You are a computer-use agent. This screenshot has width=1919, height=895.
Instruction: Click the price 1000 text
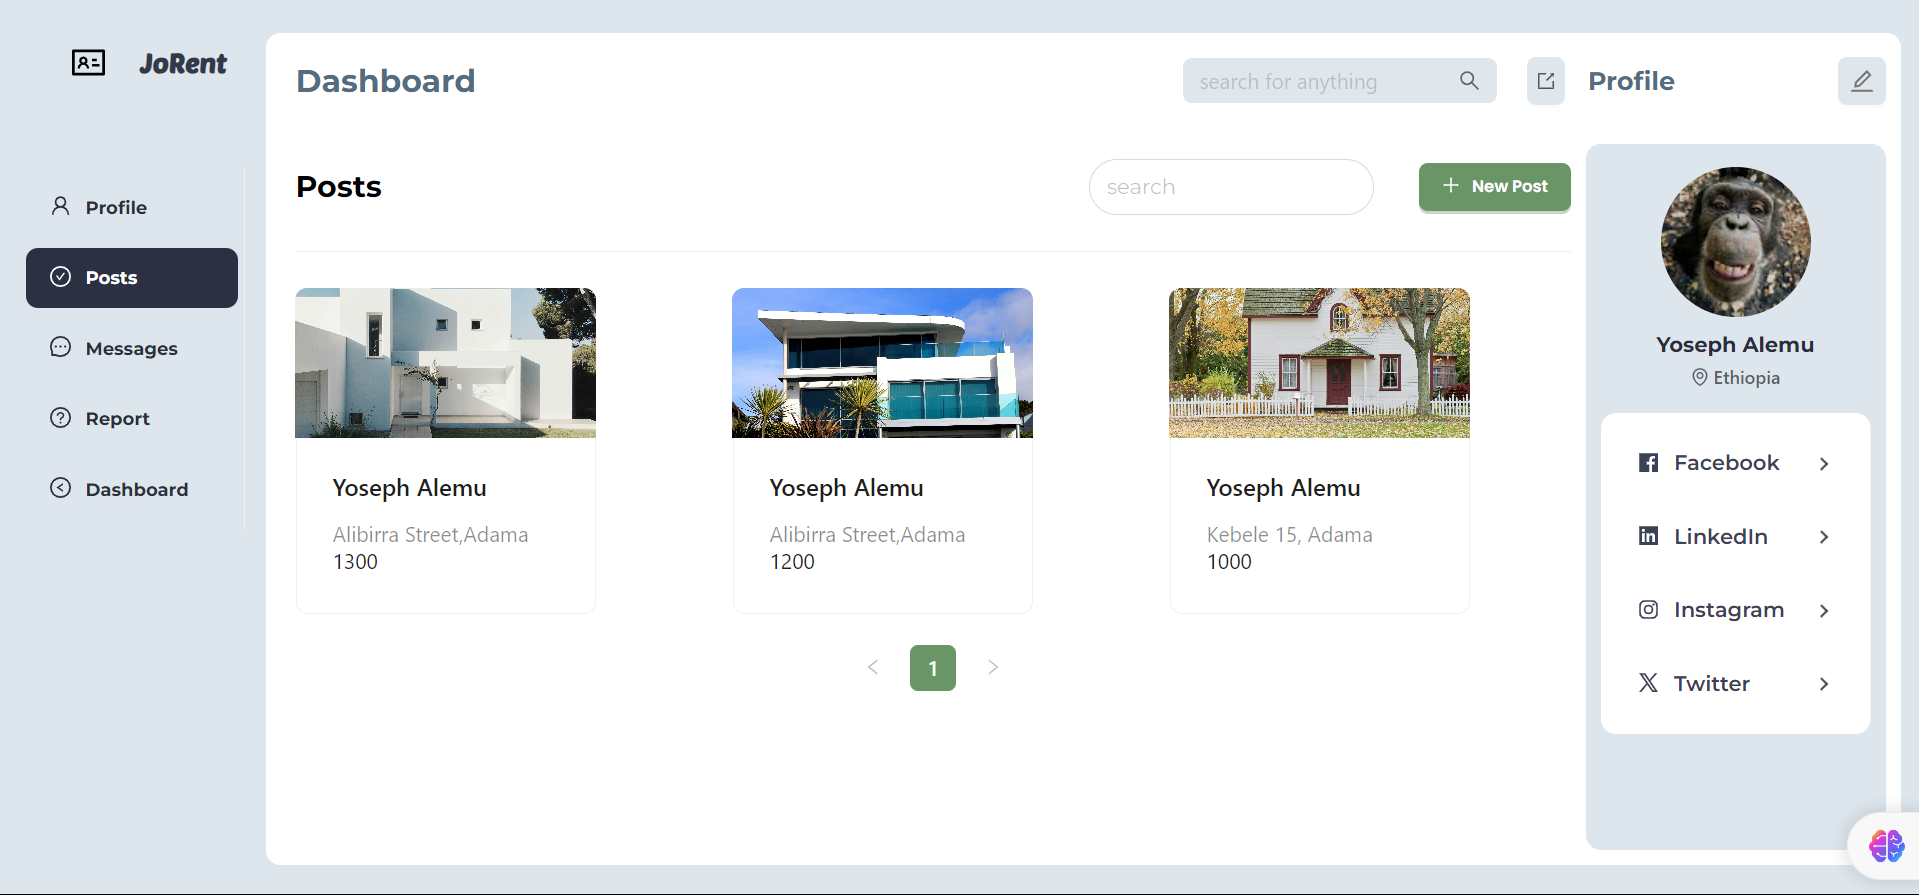[x=1229, y=562]
